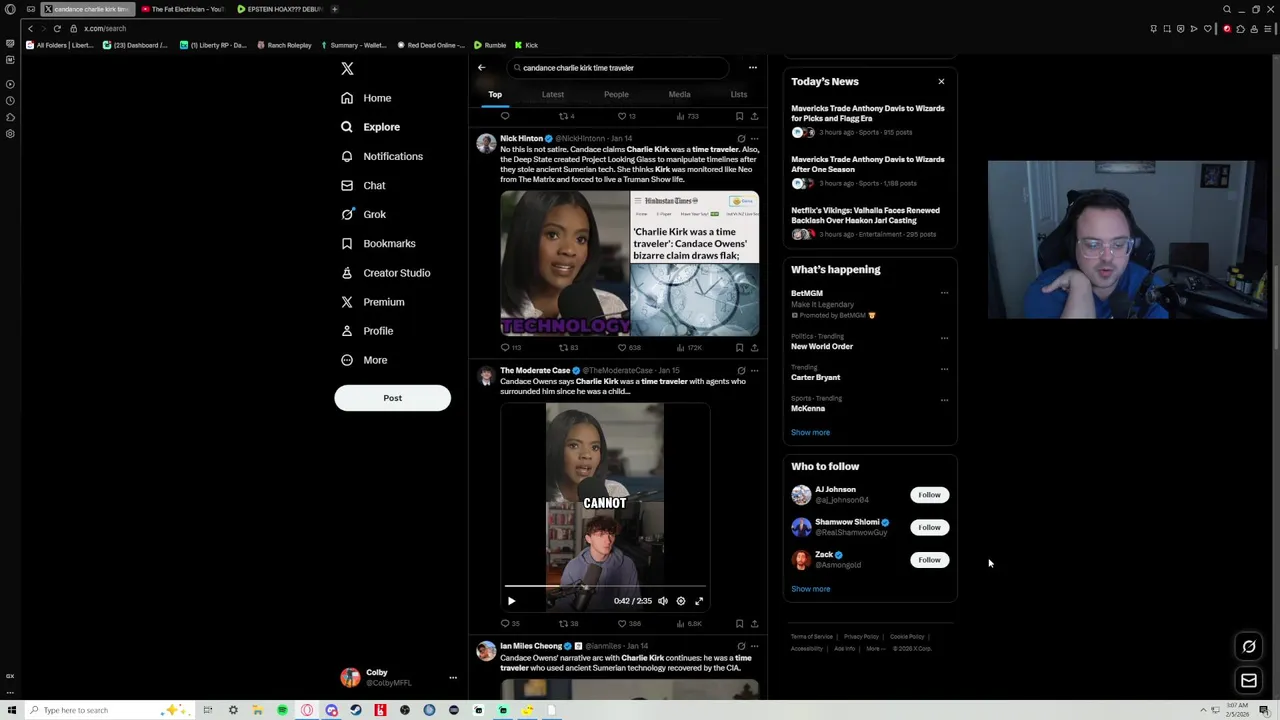Screen dimensions: 1280x720
Task: Open floating Grok button at bottom right
Action: tap(1249, 647)
